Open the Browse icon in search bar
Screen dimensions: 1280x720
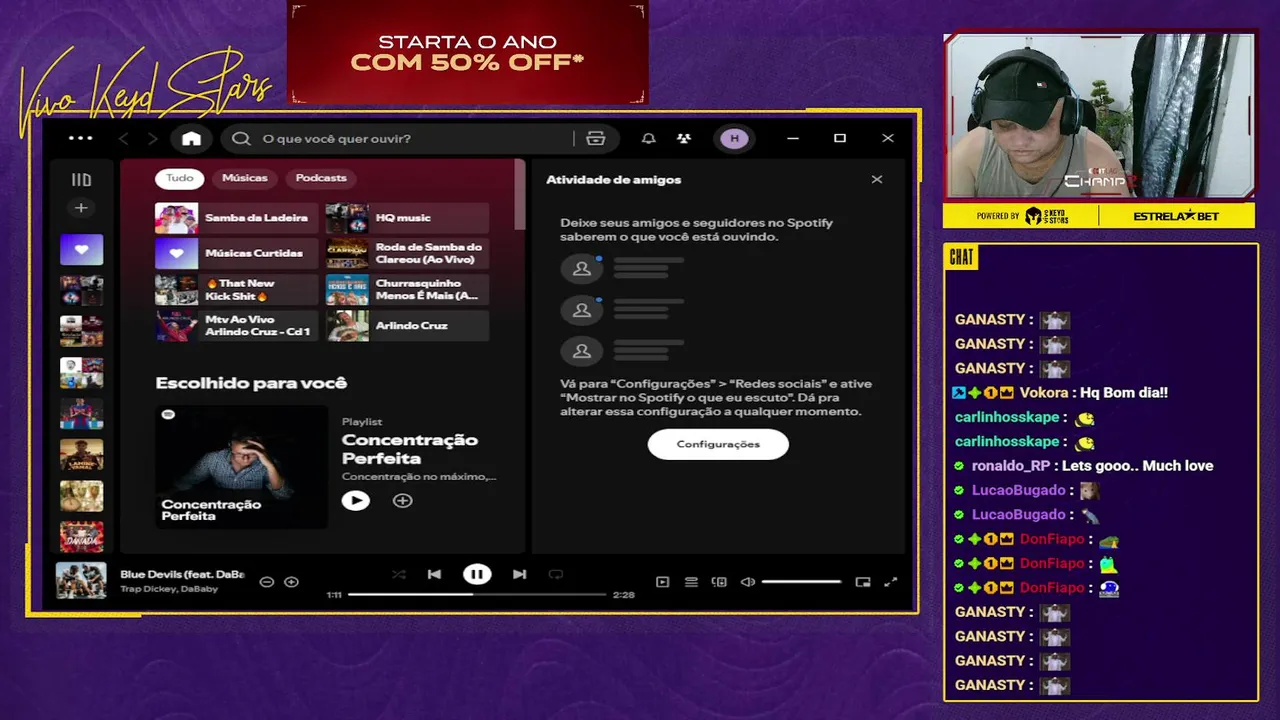[596, 139]
